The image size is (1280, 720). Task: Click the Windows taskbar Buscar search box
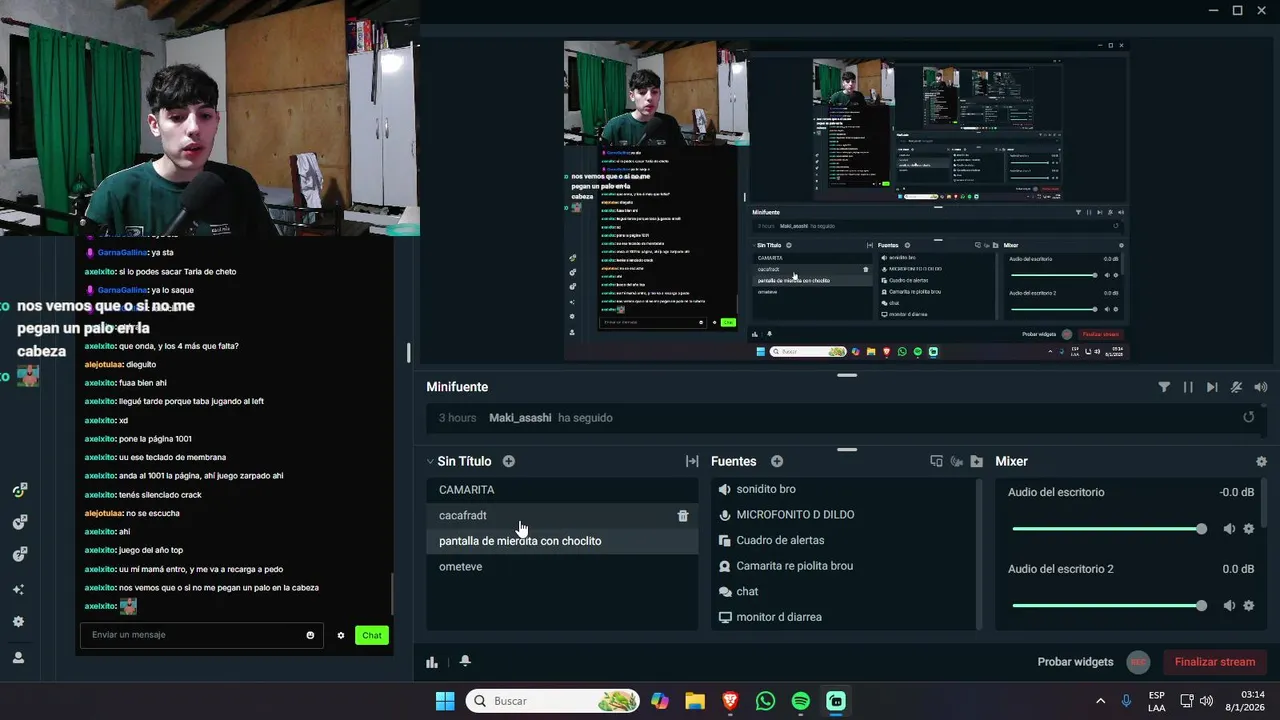(554, 701)
